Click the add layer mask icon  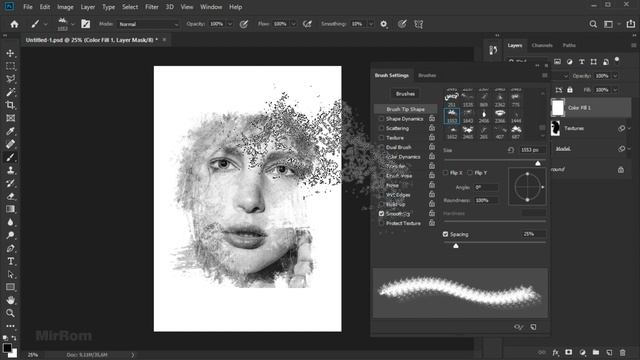[x=569, y=352]
